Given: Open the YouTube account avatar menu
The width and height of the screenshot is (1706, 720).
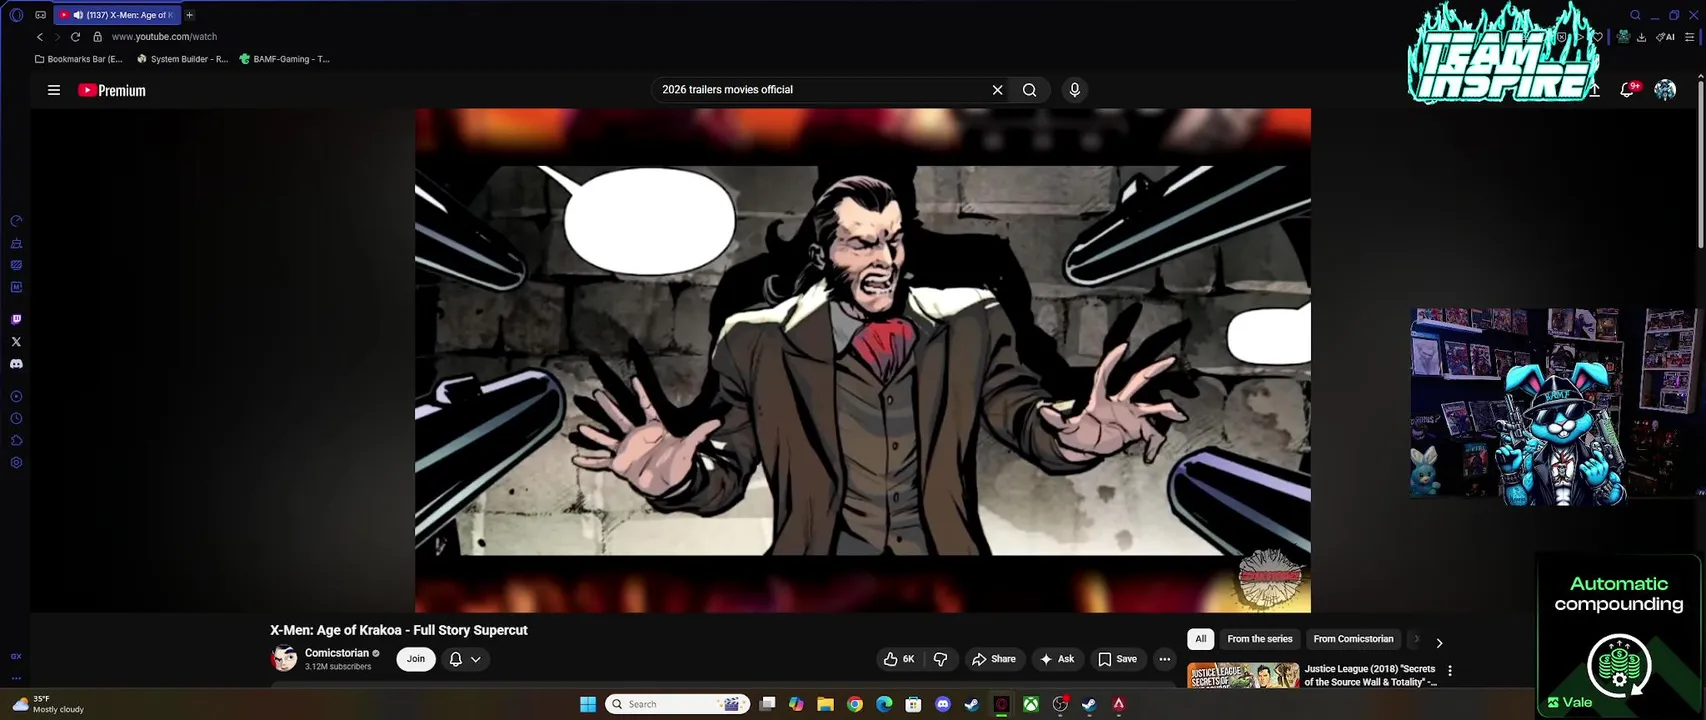Looking at the screenshot, I should 1665,90.
